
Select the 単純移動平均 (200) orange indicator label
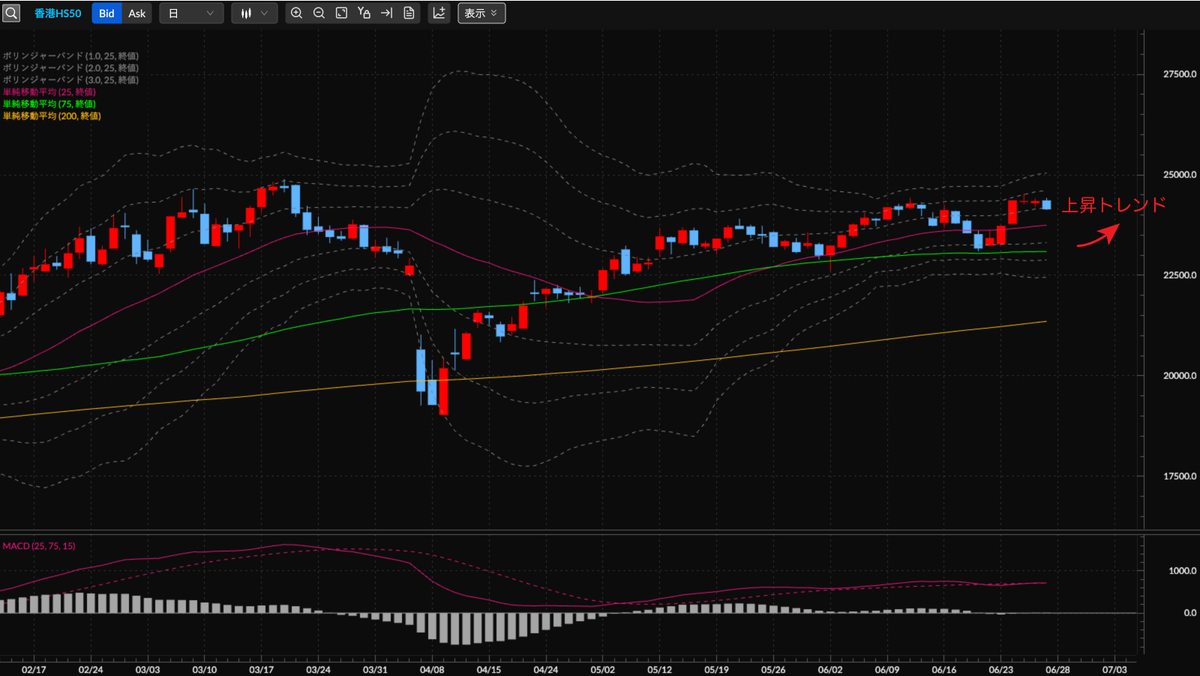pyautogui.click(x=50, y=116)
